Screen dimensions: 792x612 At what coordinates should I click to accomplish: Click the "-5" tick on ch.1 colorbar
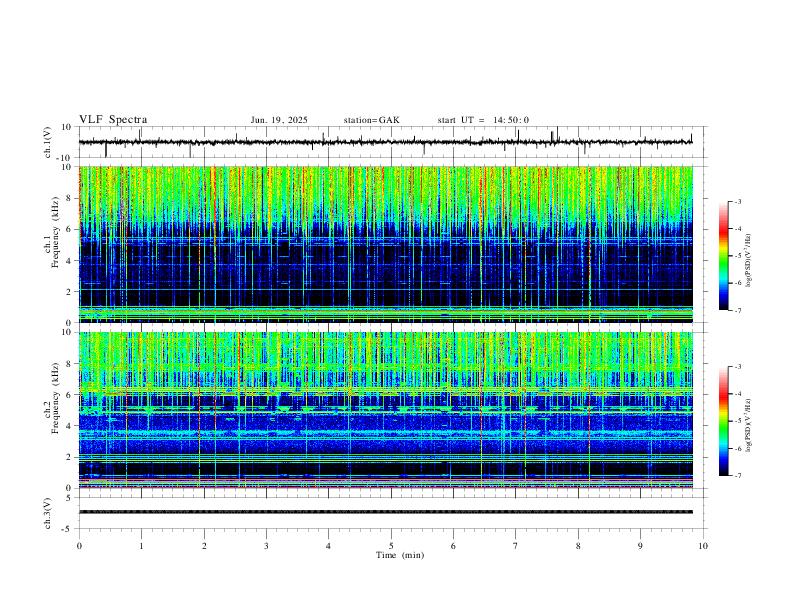tap(738, 256)
